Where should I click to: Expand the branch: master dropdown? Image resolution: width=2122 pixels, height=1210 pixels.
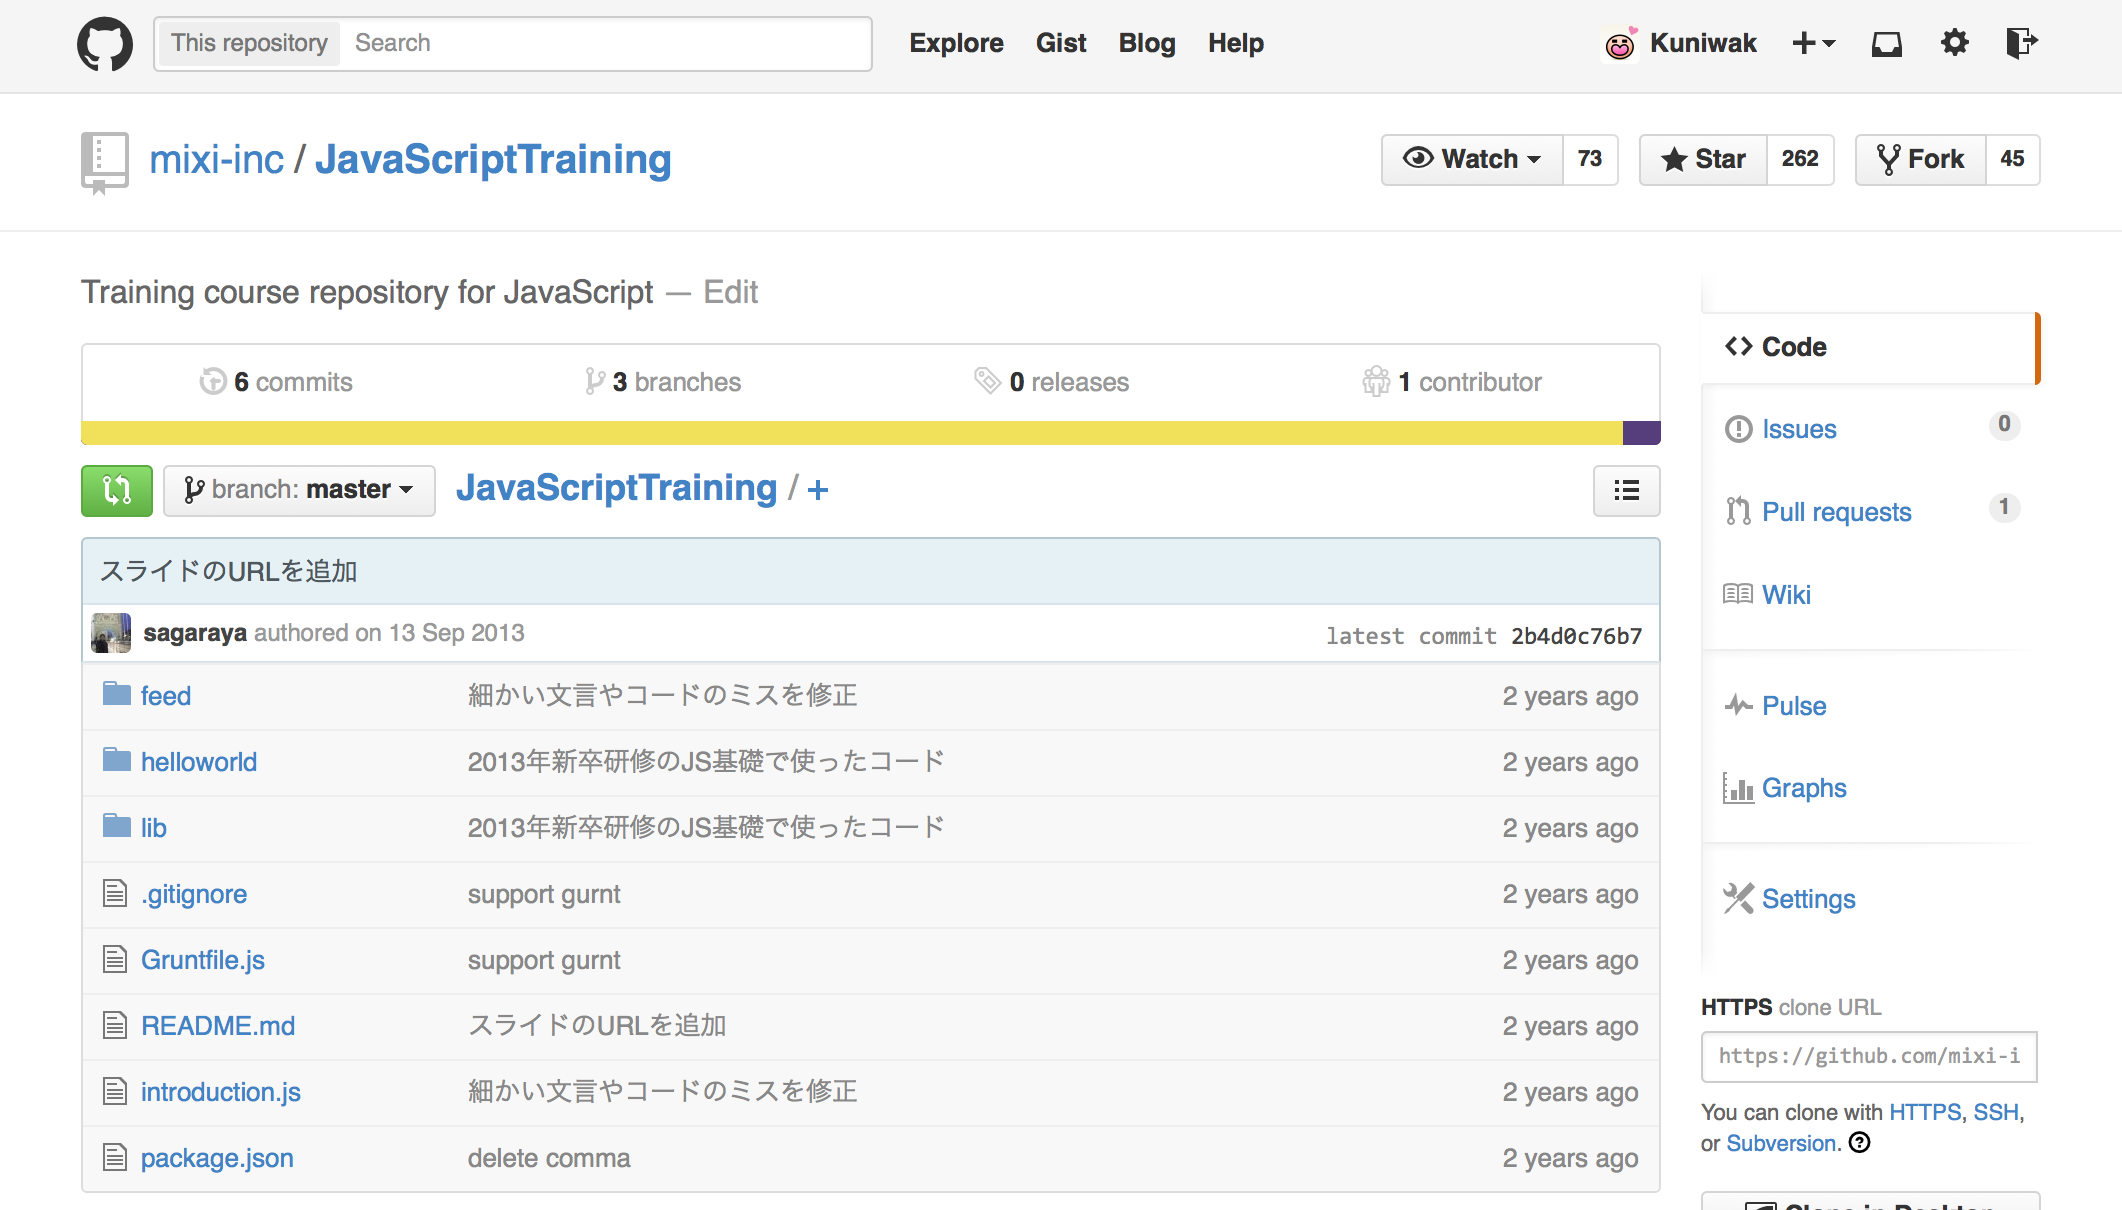coord(299,490)
